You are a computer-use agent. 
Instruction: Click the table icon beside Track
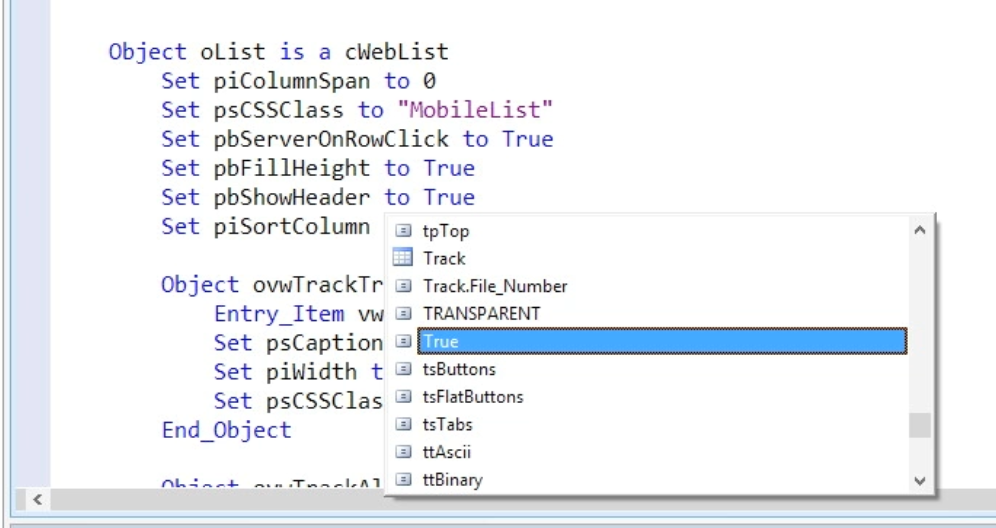click(x=403, y=258)
